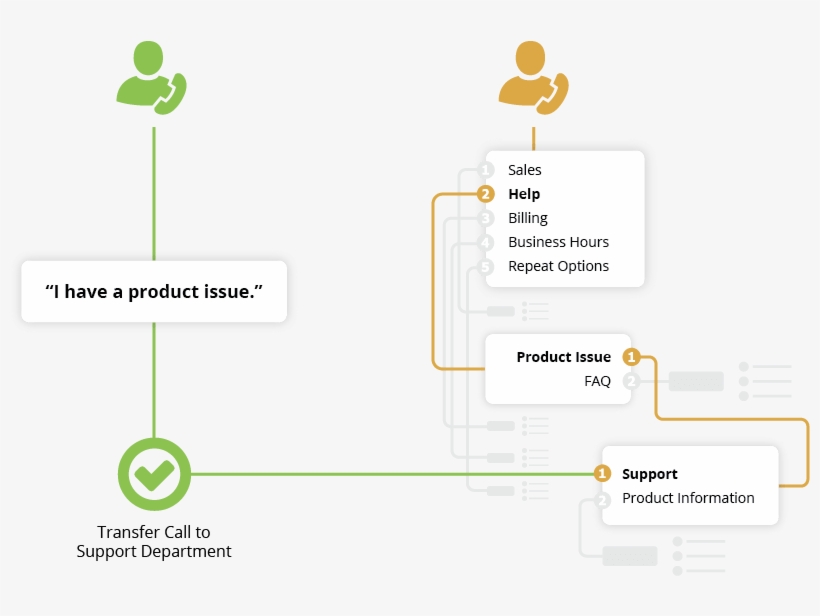This screenshot has height=616, width=820.
Task: Open the Repeat Options entry
Action: [557, 265]
